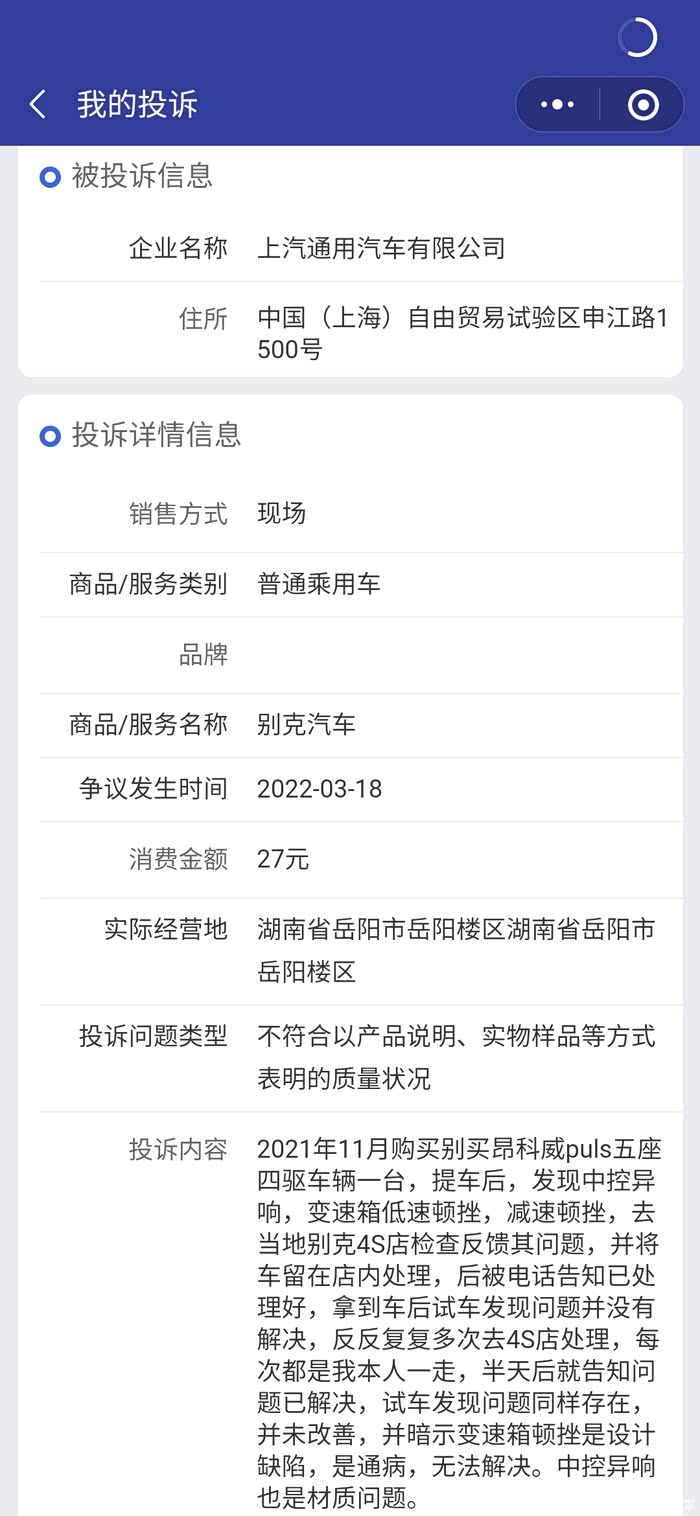Select the 被投诉信息 section heading
Image resolution: width=700 pixels, height=1516 pixels.
[x=142, y=176]
